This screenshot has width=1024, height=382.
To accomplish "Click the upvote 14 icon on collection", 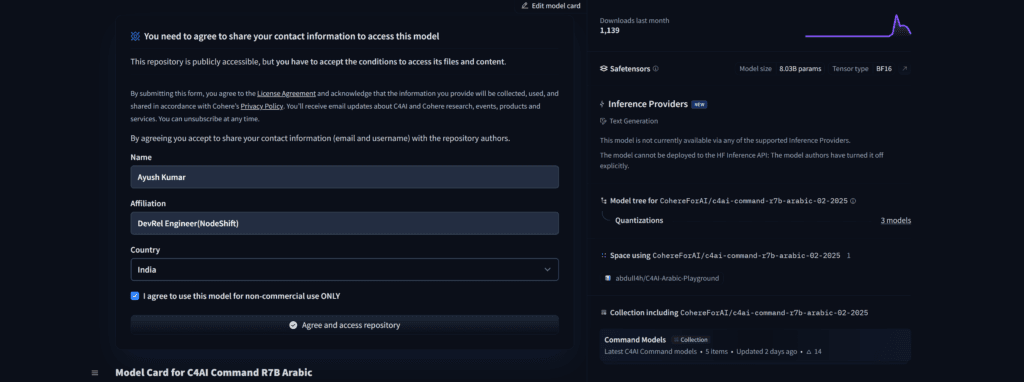I will pos(809,352).
